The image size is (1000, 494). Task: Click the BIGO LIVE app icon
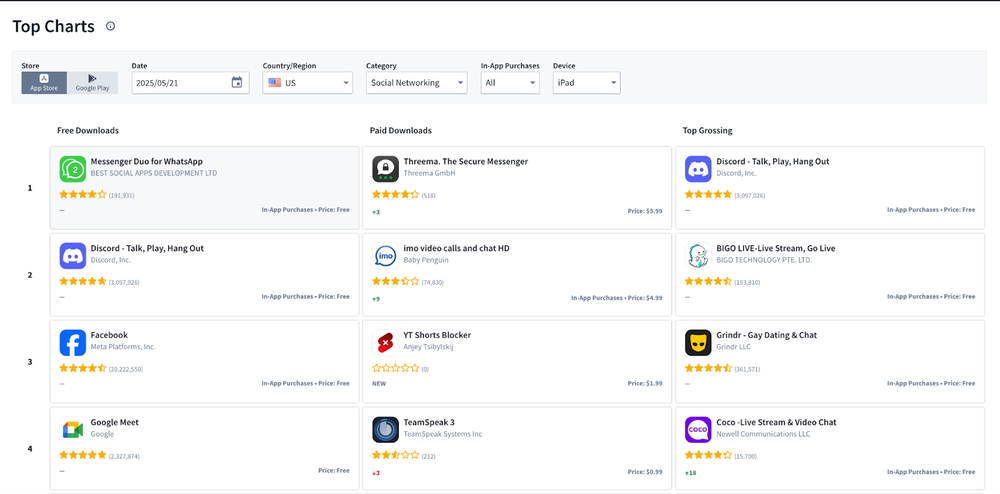click(x=698, y=256)
